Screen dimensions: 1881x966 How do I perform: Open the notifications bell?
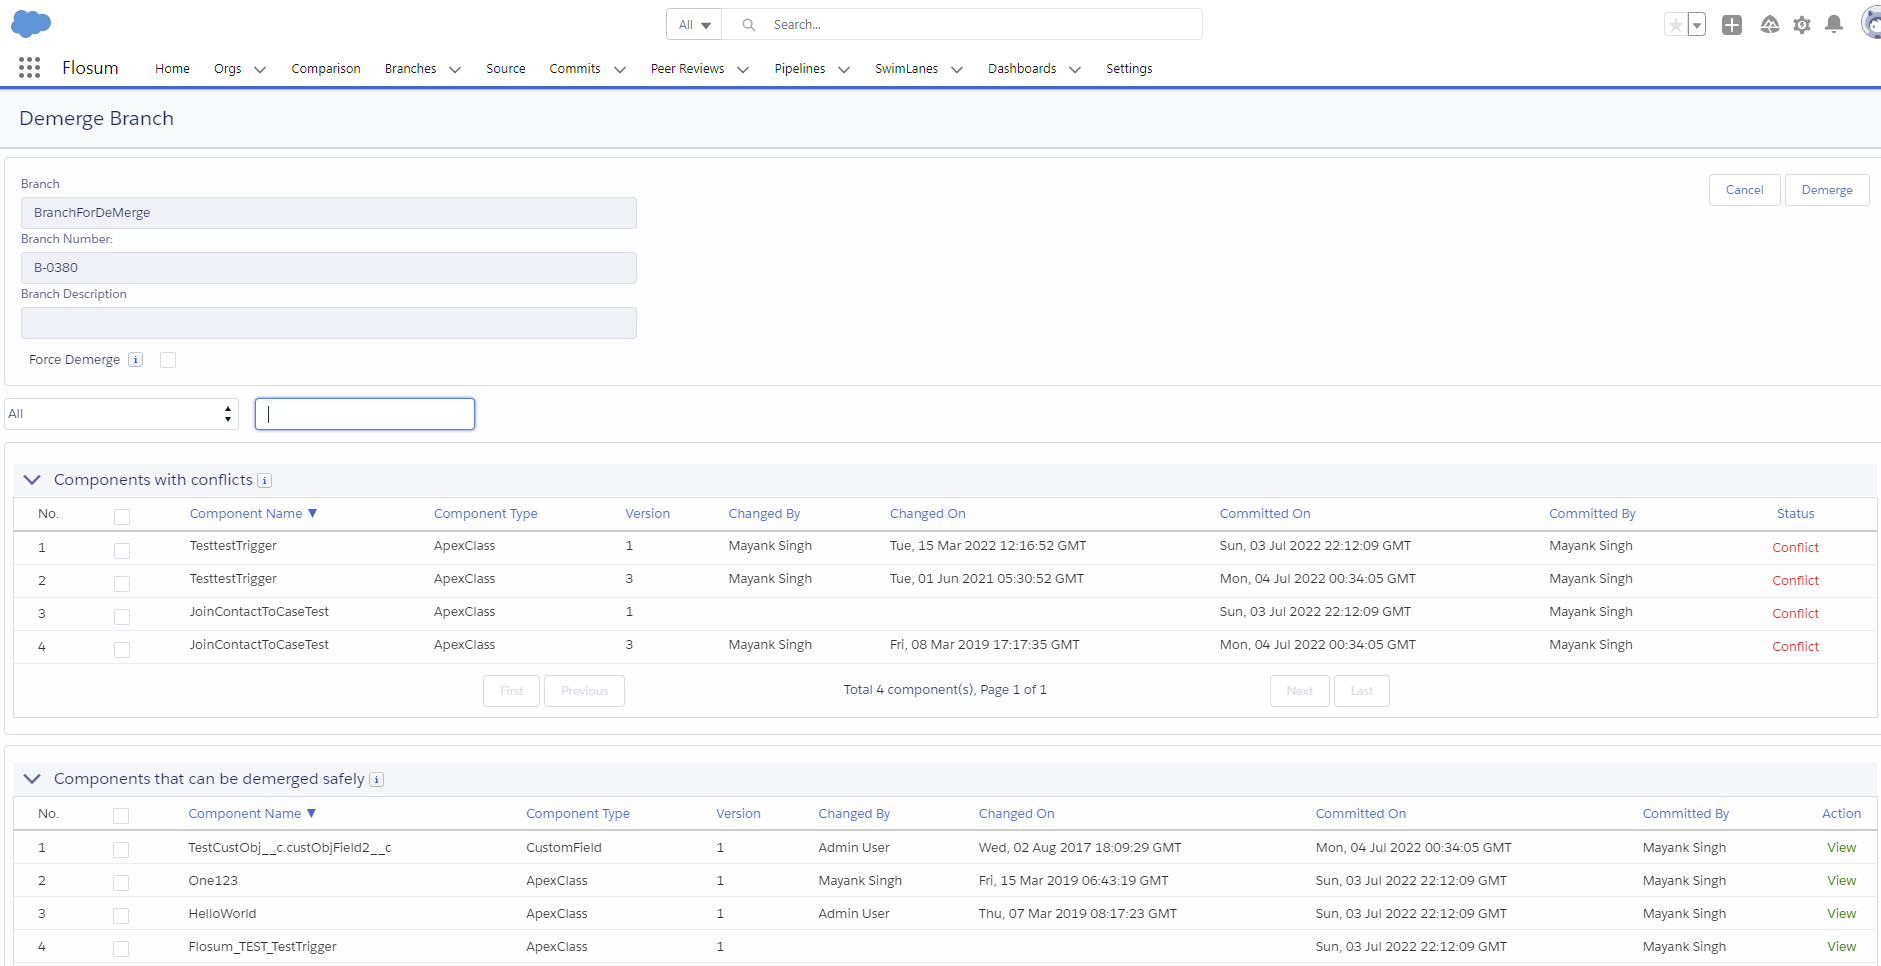[1834, 25]
